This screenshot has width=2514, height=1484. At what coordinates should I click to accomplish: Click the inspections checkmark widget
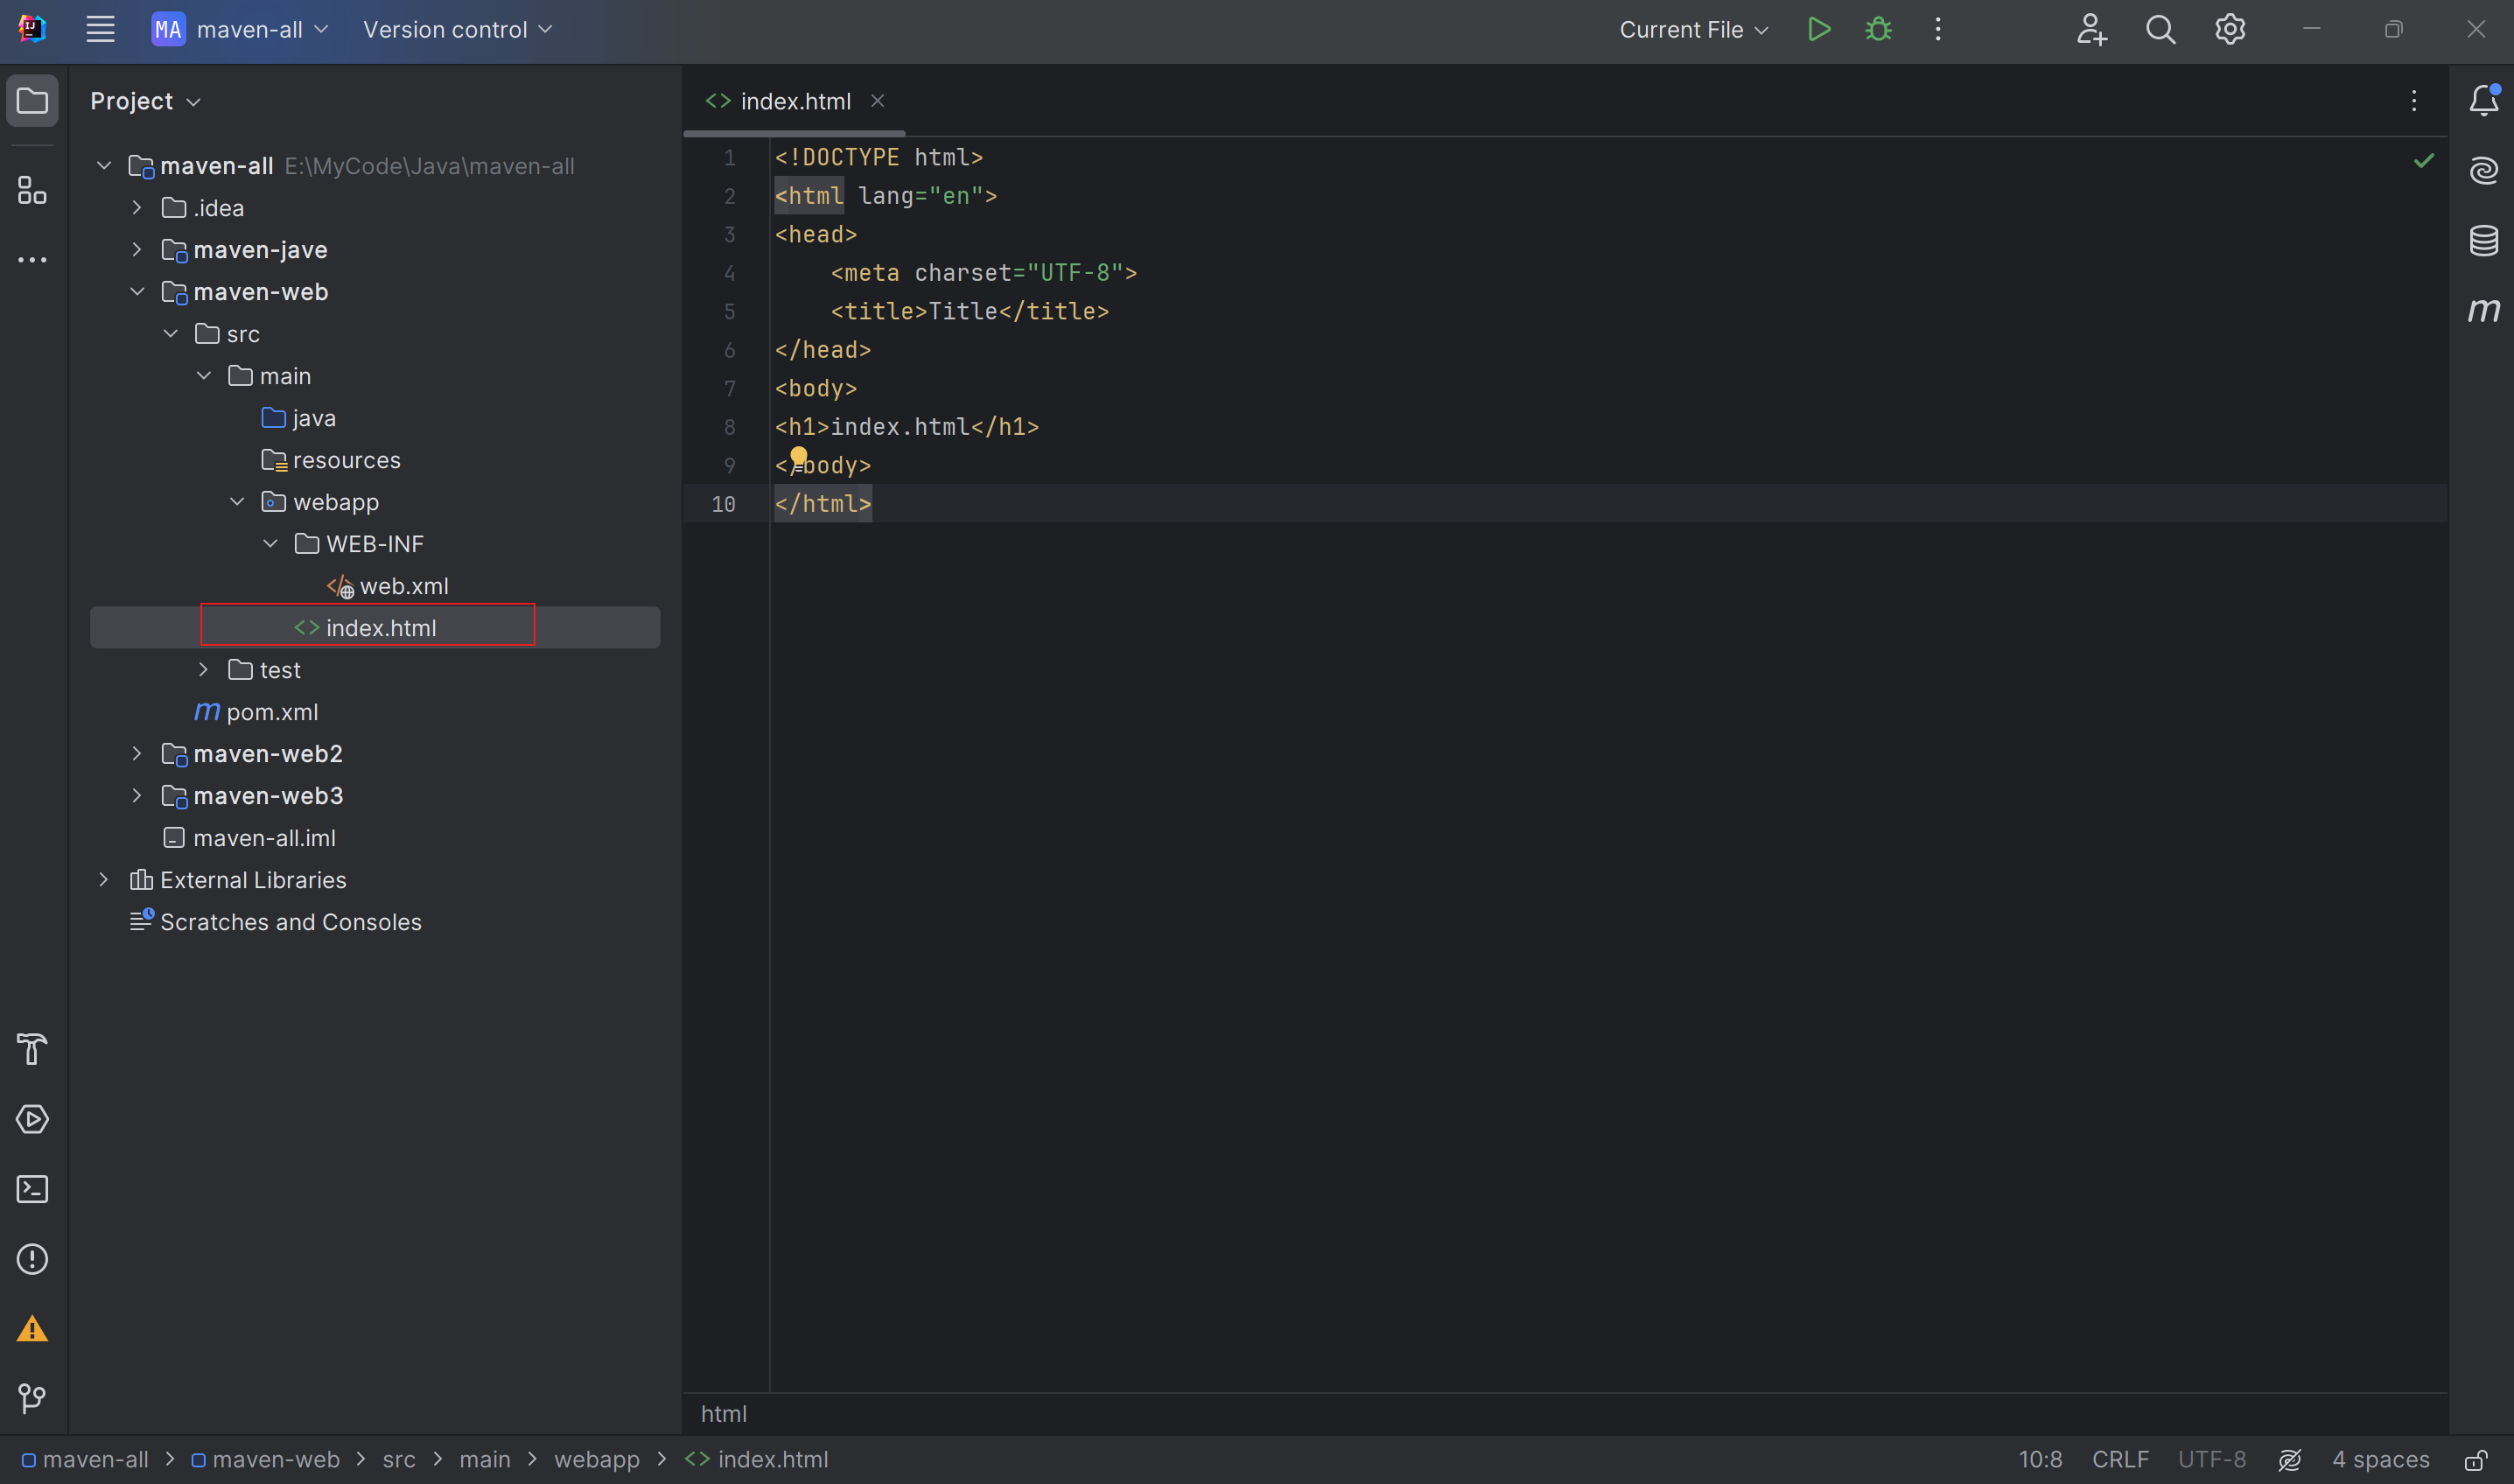2423,160
